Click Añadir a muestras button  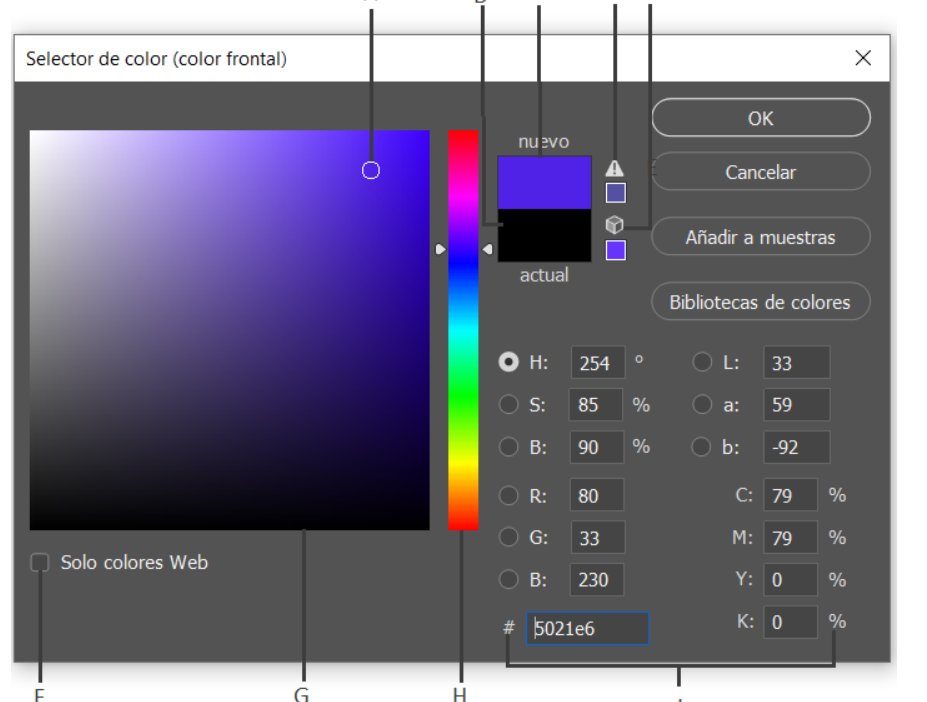761,236
